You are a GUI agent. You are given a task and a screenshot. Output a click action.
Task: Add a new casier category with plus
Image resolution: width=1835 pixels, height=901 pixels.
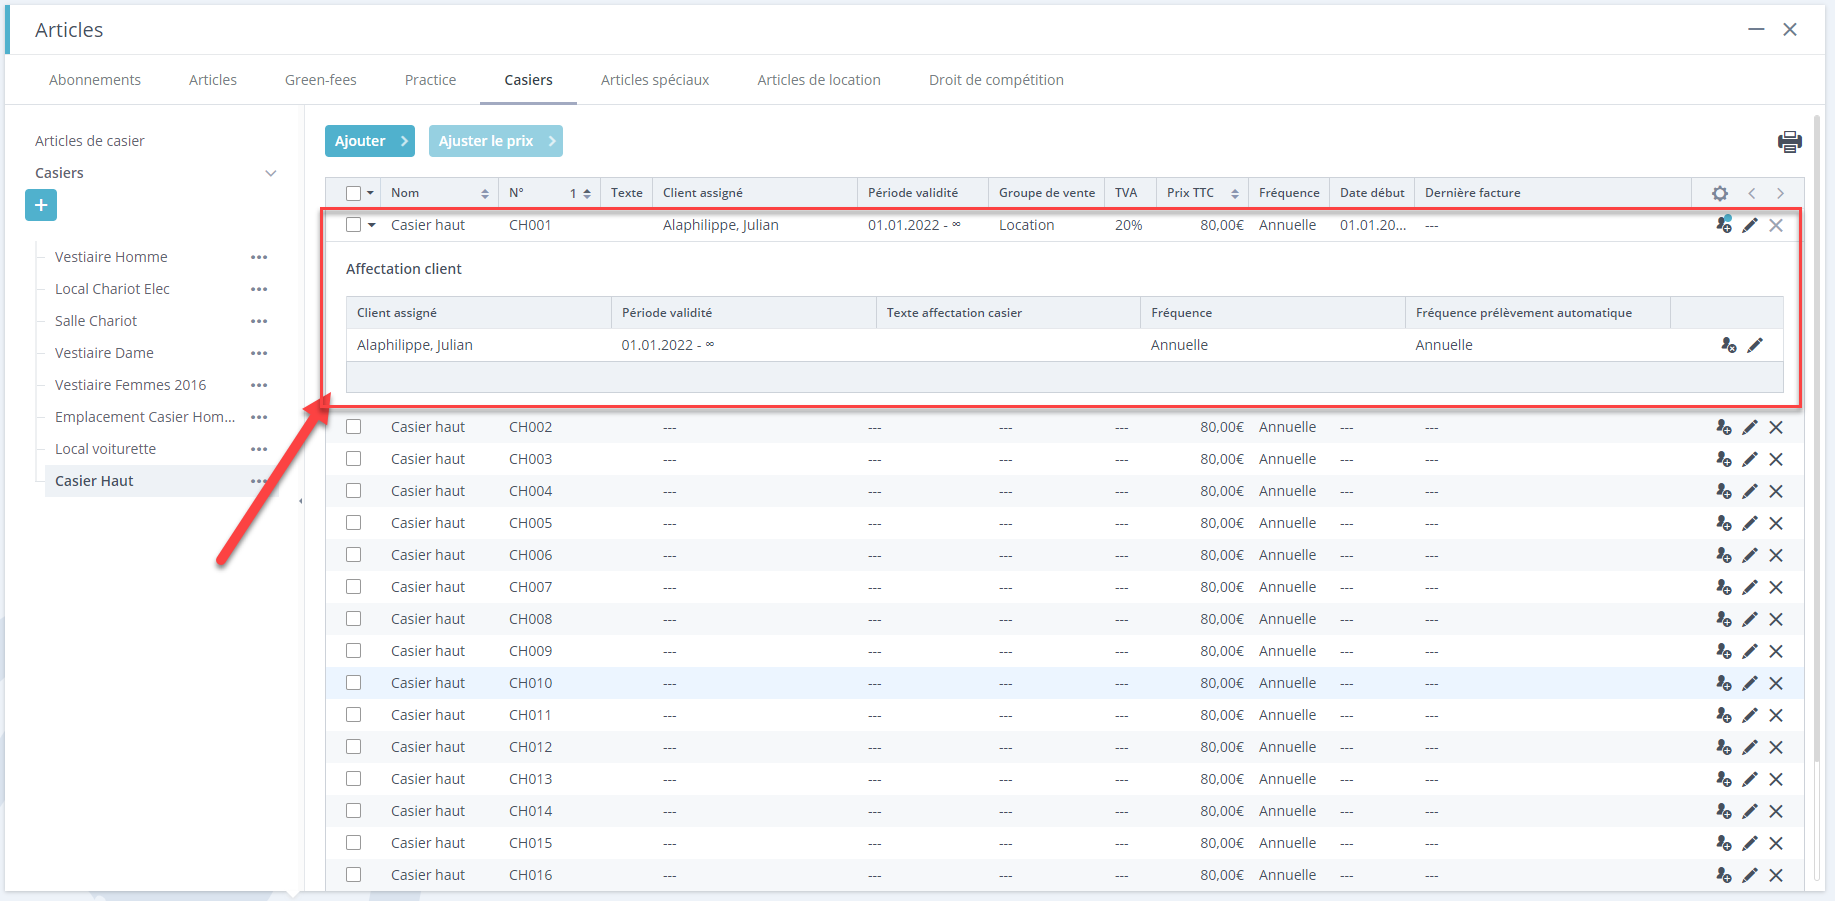[41, 205]
